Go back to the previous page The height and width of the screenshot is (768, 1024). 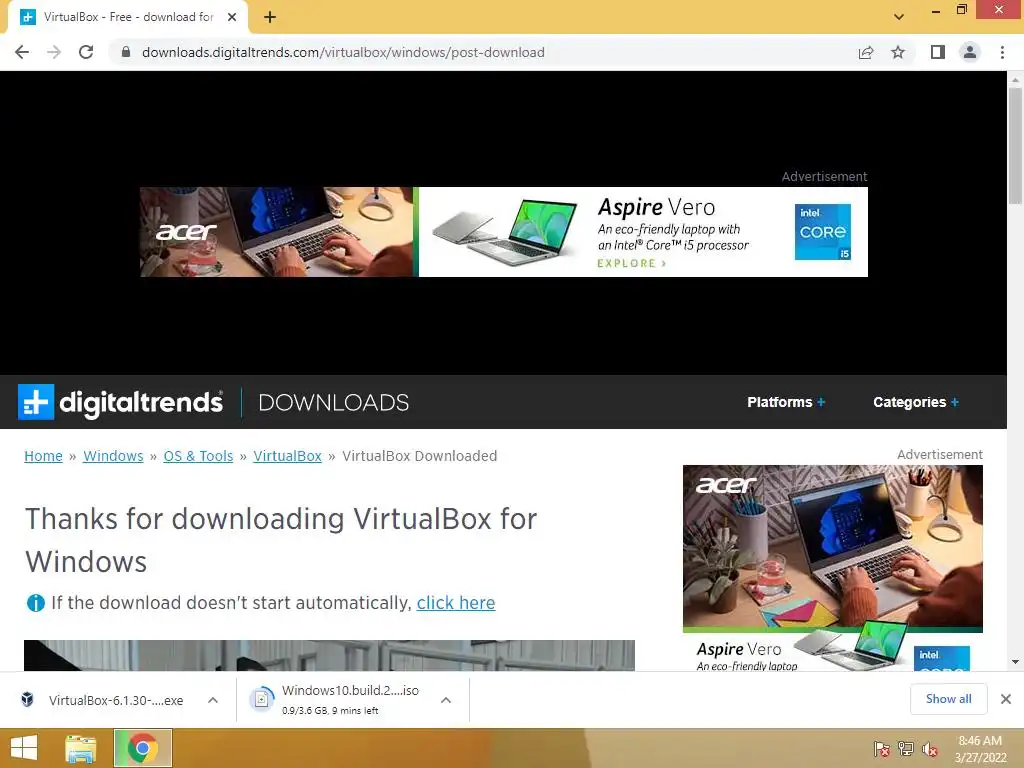(x=22, y=52)
